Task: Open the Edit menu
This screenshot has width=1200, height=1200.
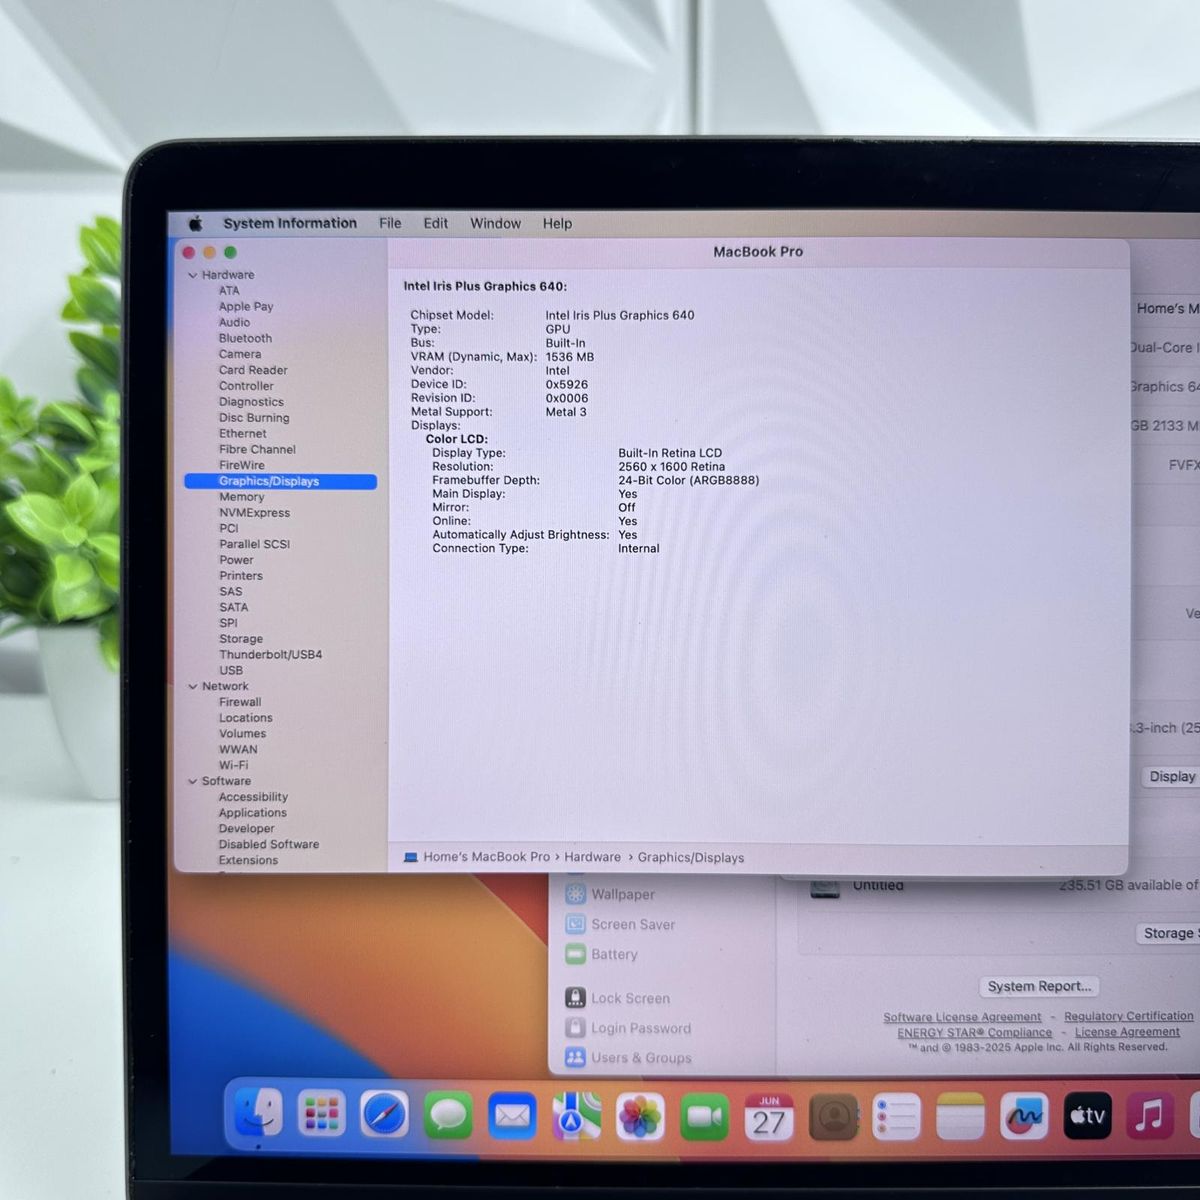Action: point(436,223)
